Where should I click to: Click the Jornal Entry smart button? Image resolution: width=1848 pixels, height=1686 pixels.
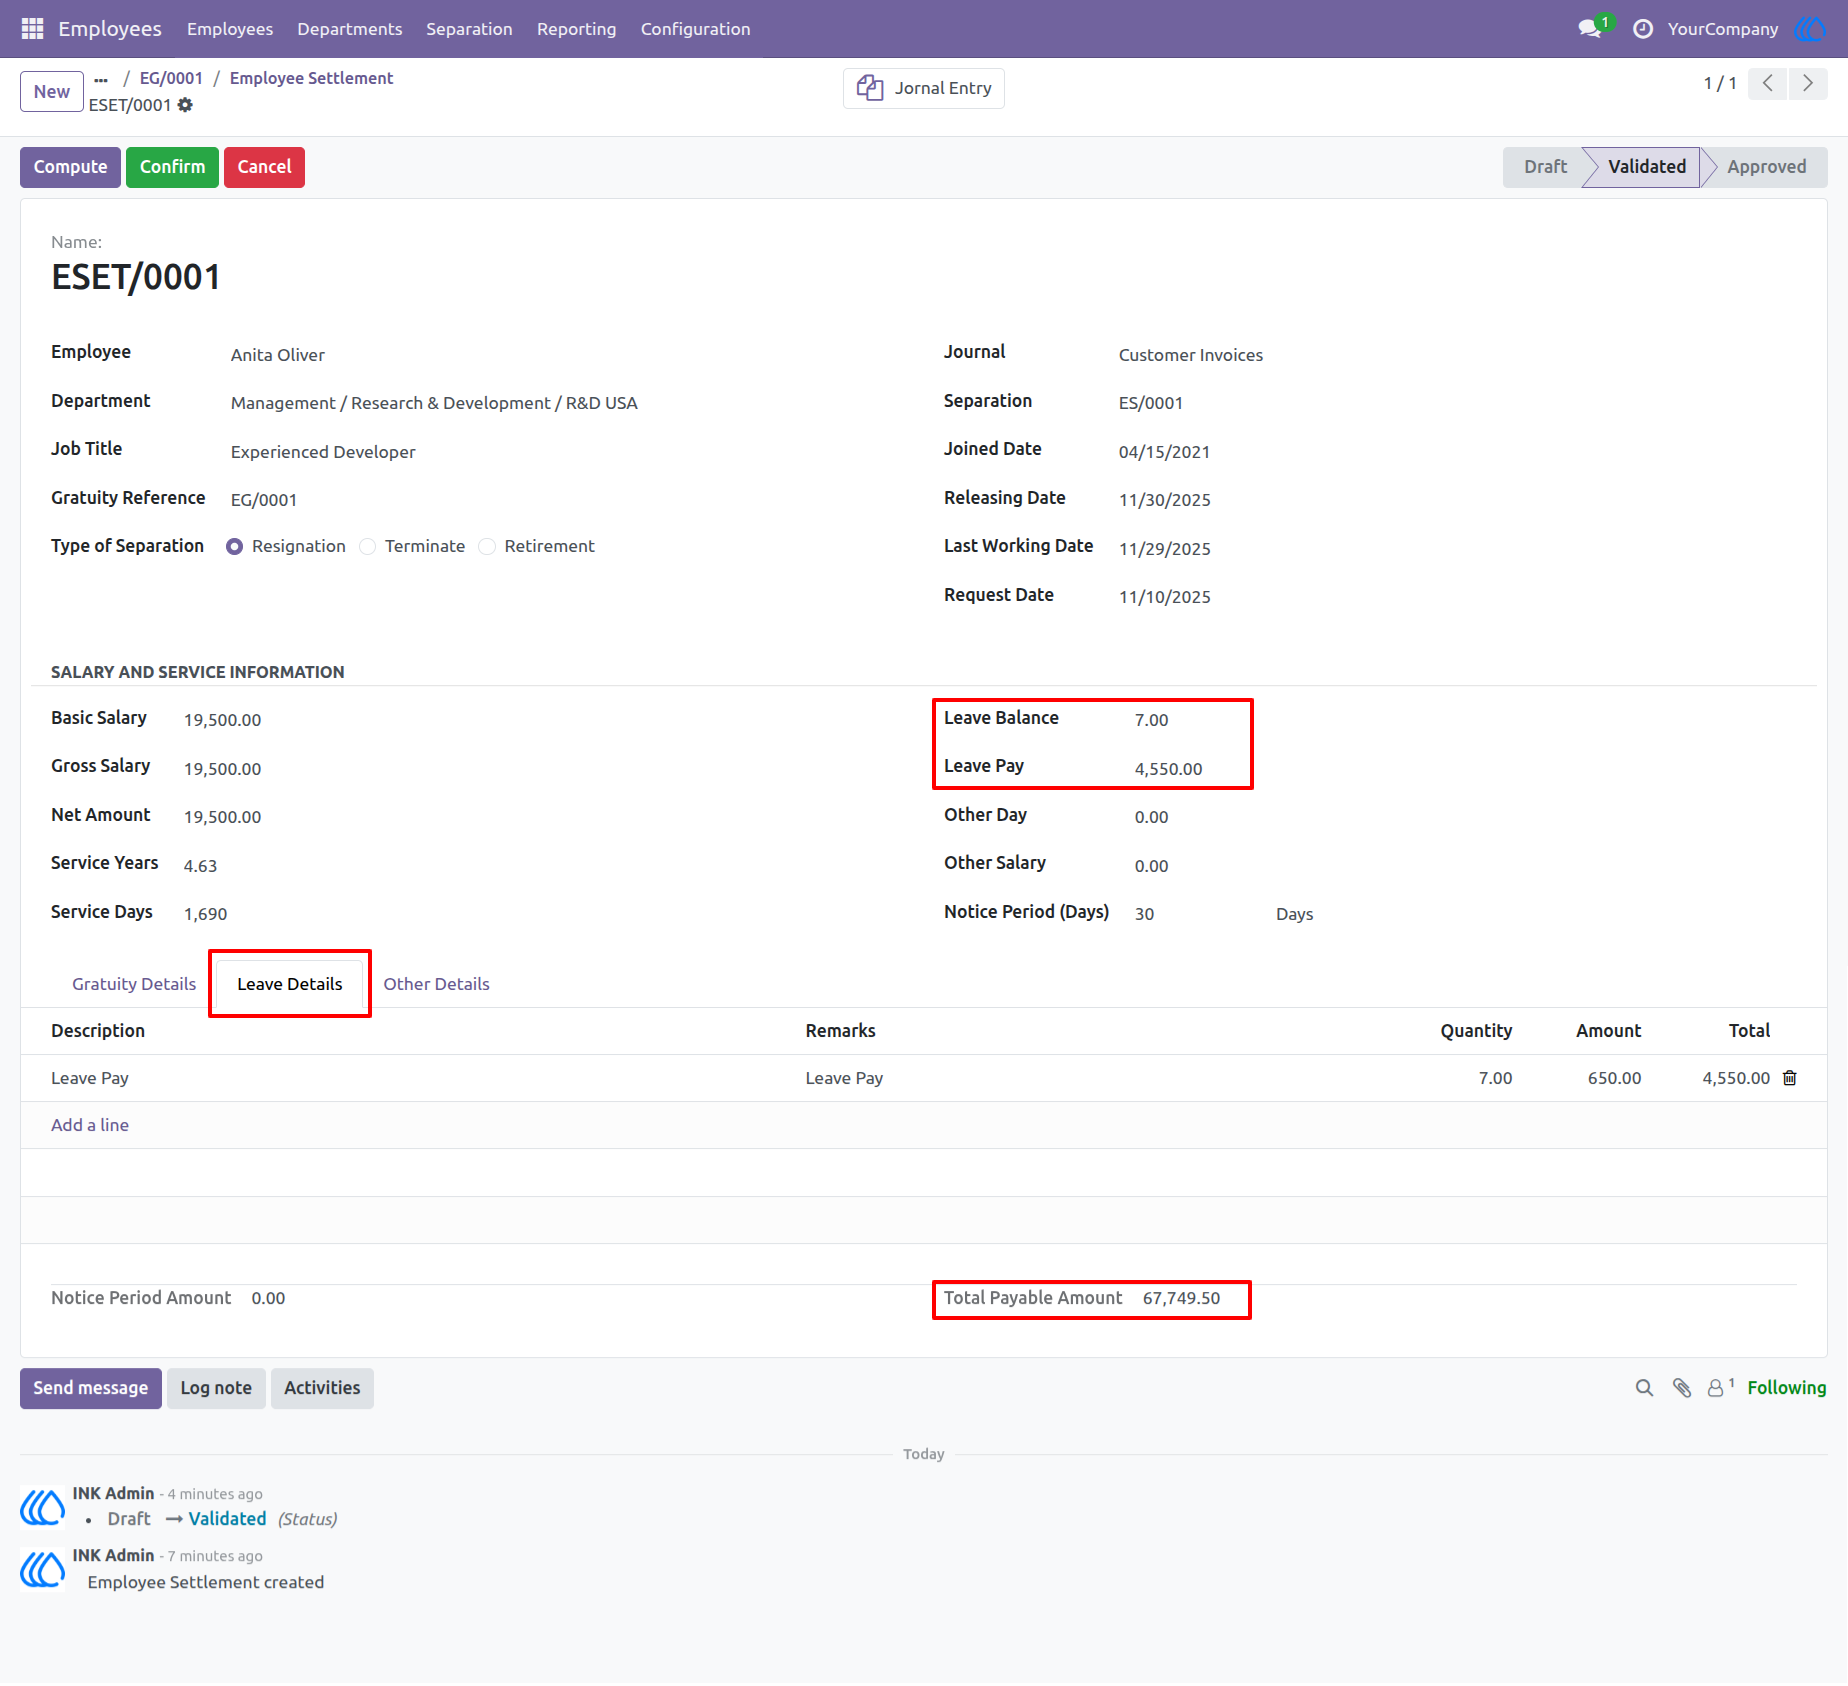pyautogui.click(x=924, y=88)
